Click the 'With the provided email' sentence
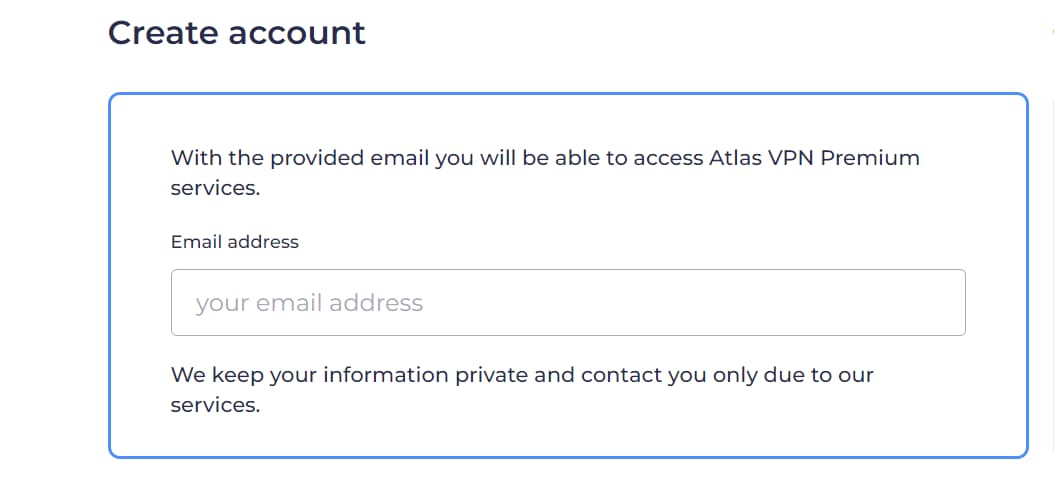This screenshot has width=1054, height=488. click(x=400, y=158)
